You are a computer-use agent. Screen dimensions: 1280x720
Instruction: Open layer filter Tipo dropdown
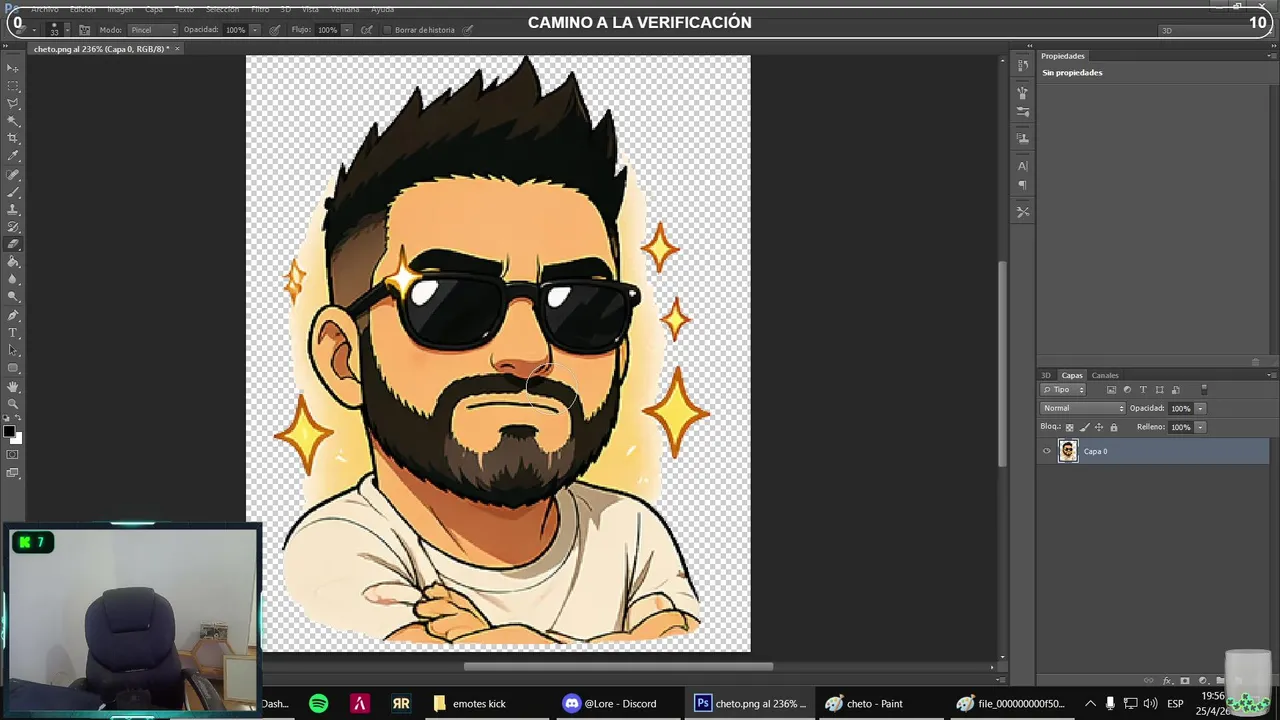click(x=1063, y=390)
